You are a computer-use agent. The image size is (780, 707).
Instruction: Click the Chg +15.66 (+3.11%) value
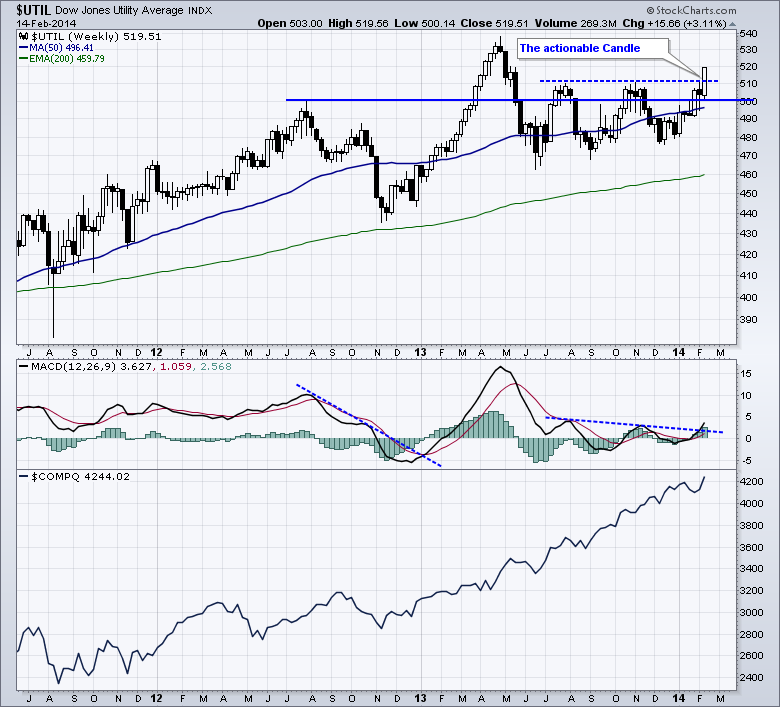click(674, 23)
